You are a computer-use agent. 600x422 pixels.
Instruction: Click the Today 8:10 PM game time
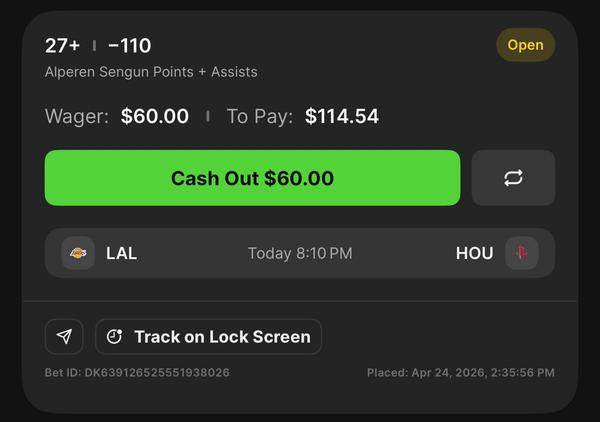tap(300, 253)
